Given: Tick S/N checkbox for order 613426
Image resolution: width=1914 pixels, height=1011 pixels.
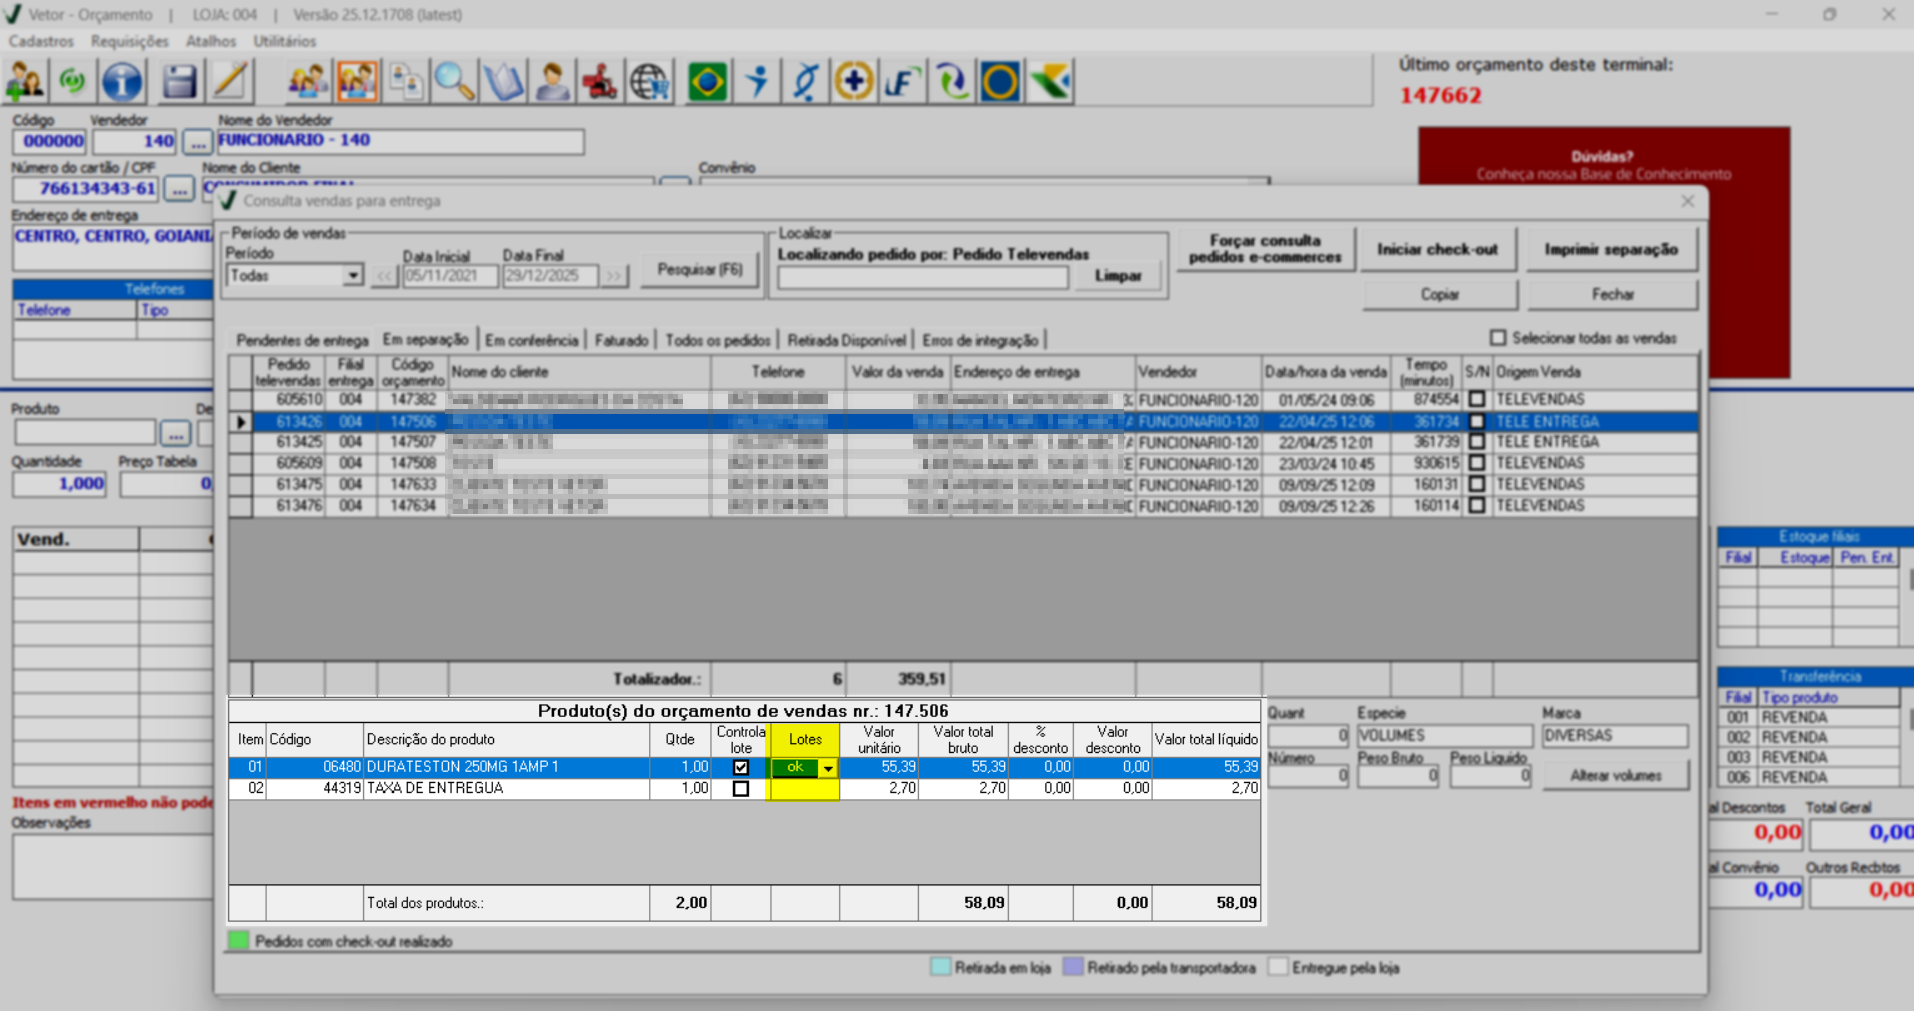Looking at the screenshot, I should point(1477,422).
